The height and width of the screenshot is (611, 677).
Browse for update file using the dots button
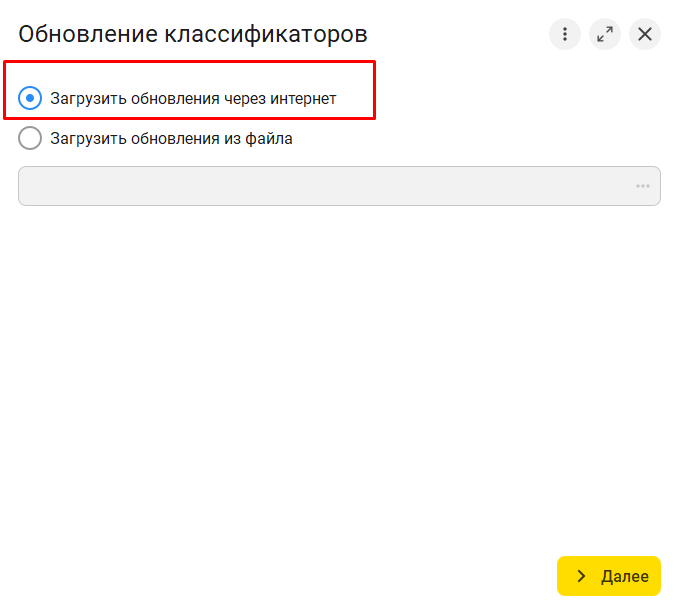point(642,186)
